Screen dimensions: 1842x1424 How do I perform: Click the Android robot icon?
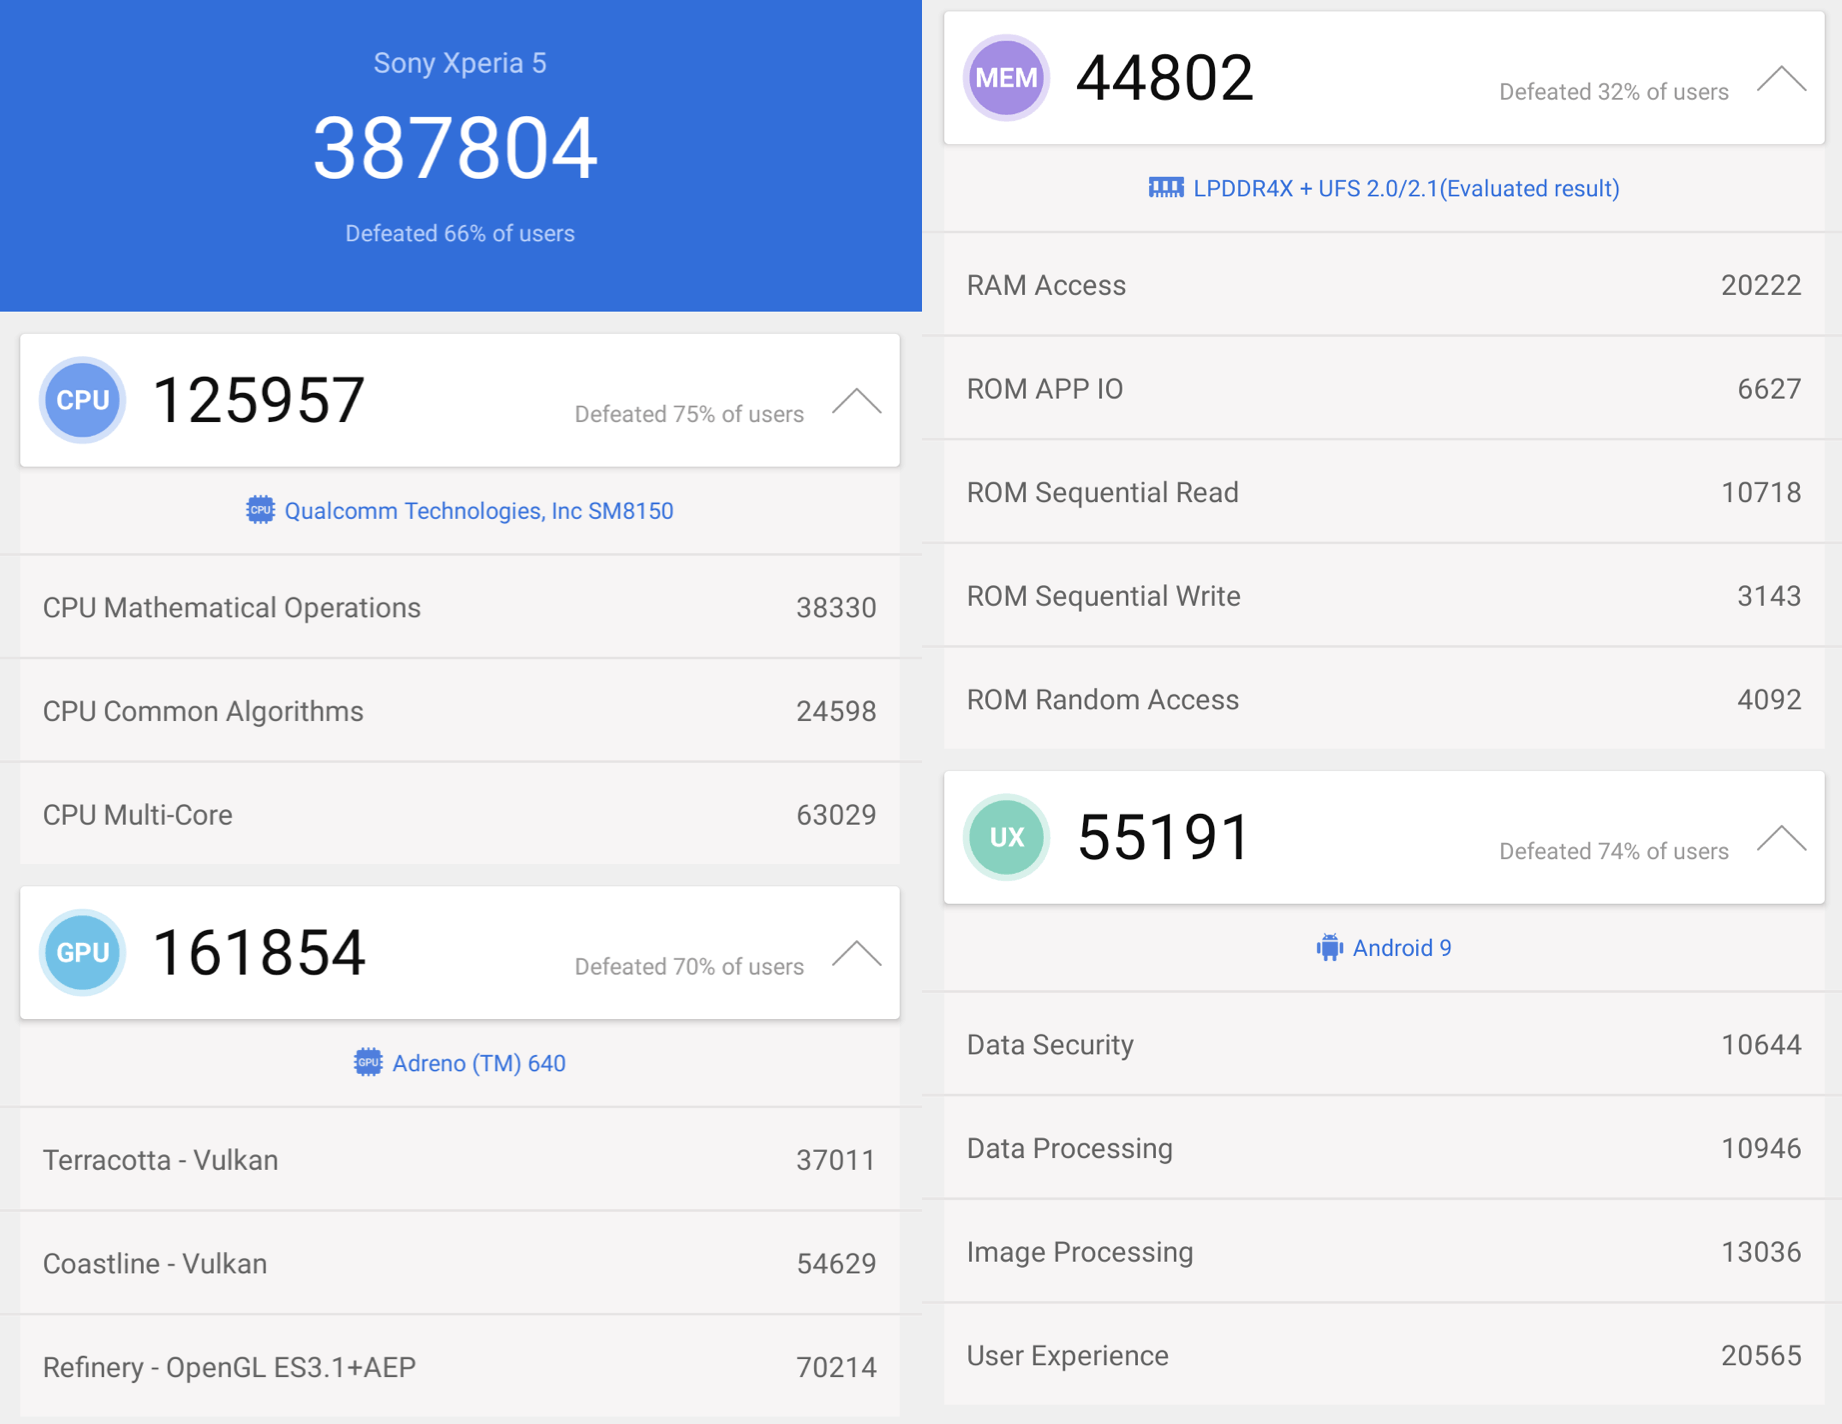click(x=1329, y=947)
